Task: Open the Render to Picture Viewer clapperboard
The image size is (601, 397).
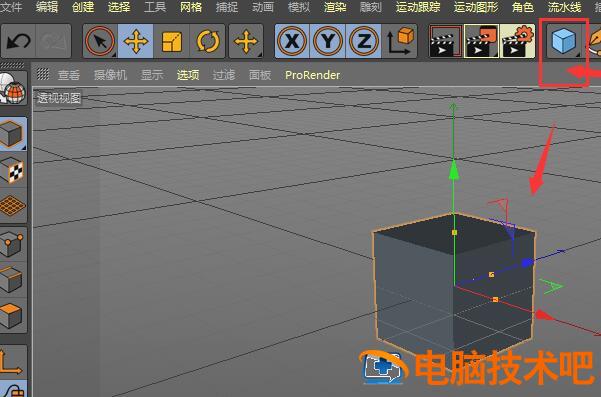Action: [481, 41]
